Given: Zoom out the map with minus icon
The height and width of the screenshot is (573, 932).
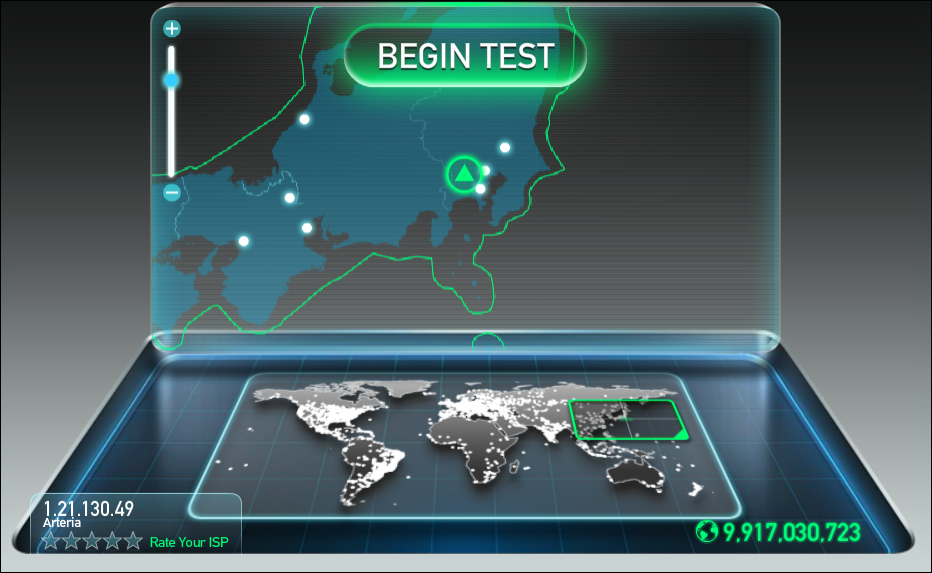Looking at the screenshot, I should [172, 193].
